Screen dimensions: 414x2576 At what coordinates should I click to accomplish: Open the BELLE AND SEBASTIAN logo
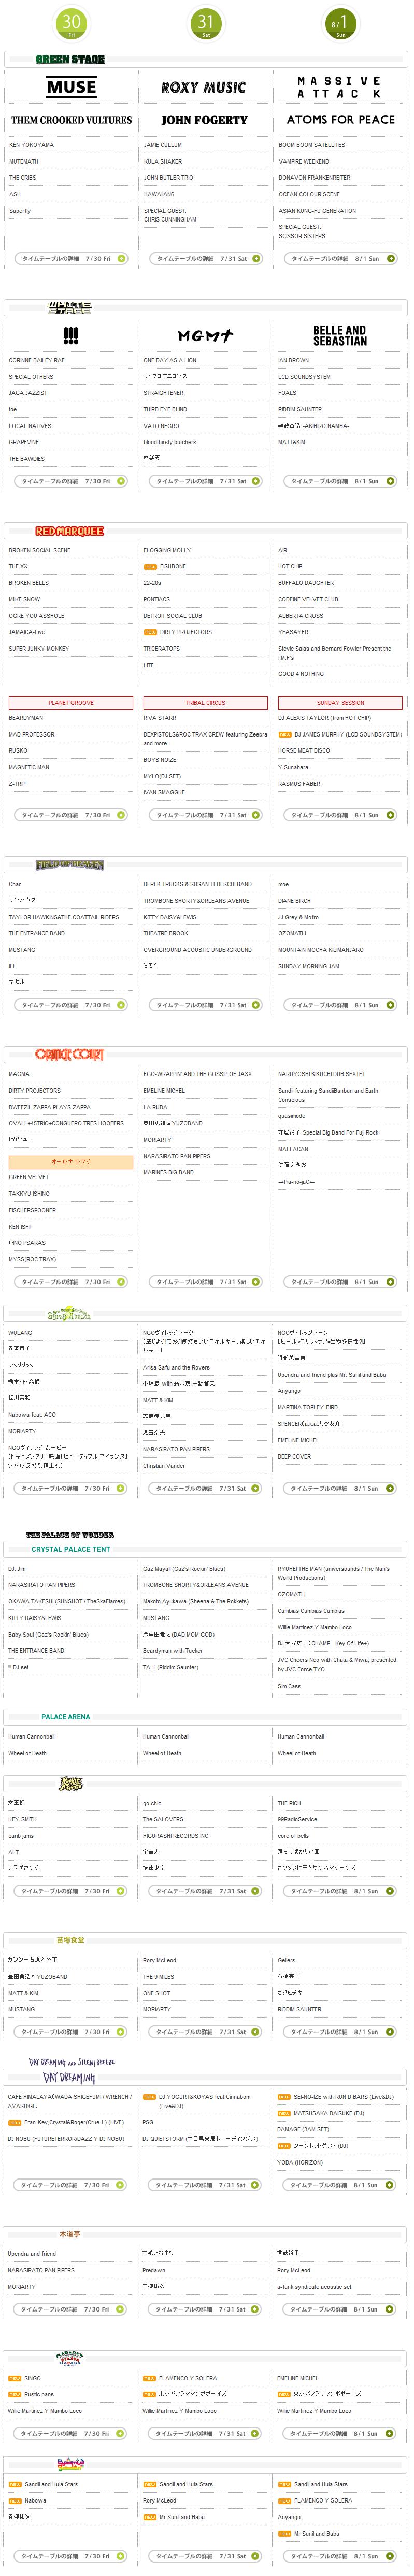click(339, 335)
